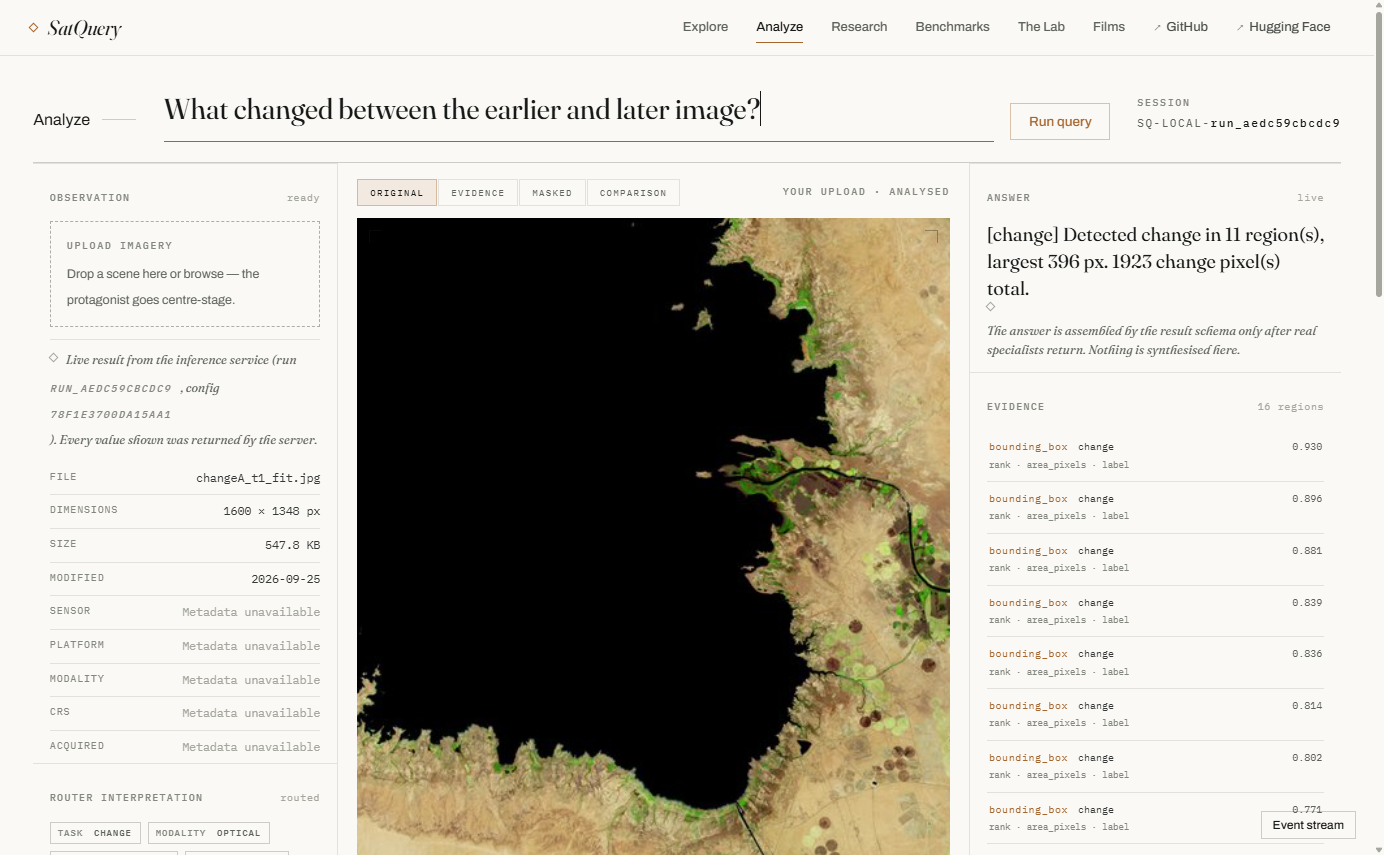Click the file size value 547.8 KB
Screen dimensions: 1384x855
(293, 545)
